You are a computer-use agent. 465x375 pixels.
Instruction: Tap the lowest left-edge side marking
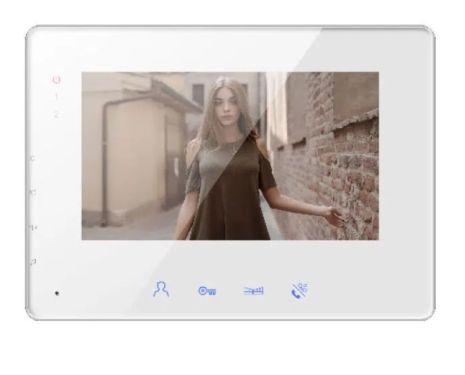[x=33, y=262]
